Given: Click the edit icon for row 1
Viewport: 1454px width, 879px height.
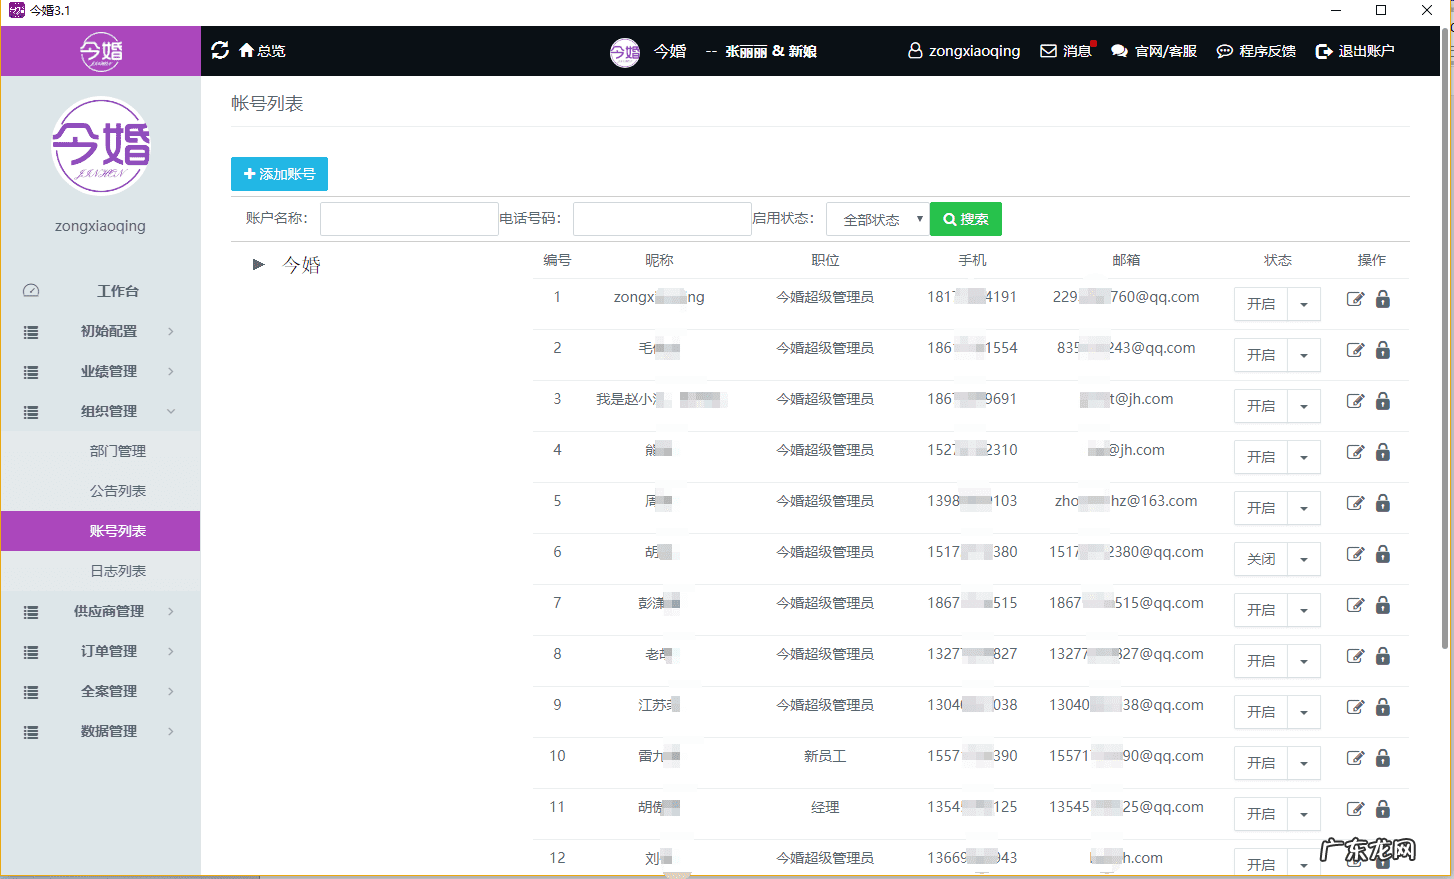Looking at the screenshot, I should [x=1355, y=299].
